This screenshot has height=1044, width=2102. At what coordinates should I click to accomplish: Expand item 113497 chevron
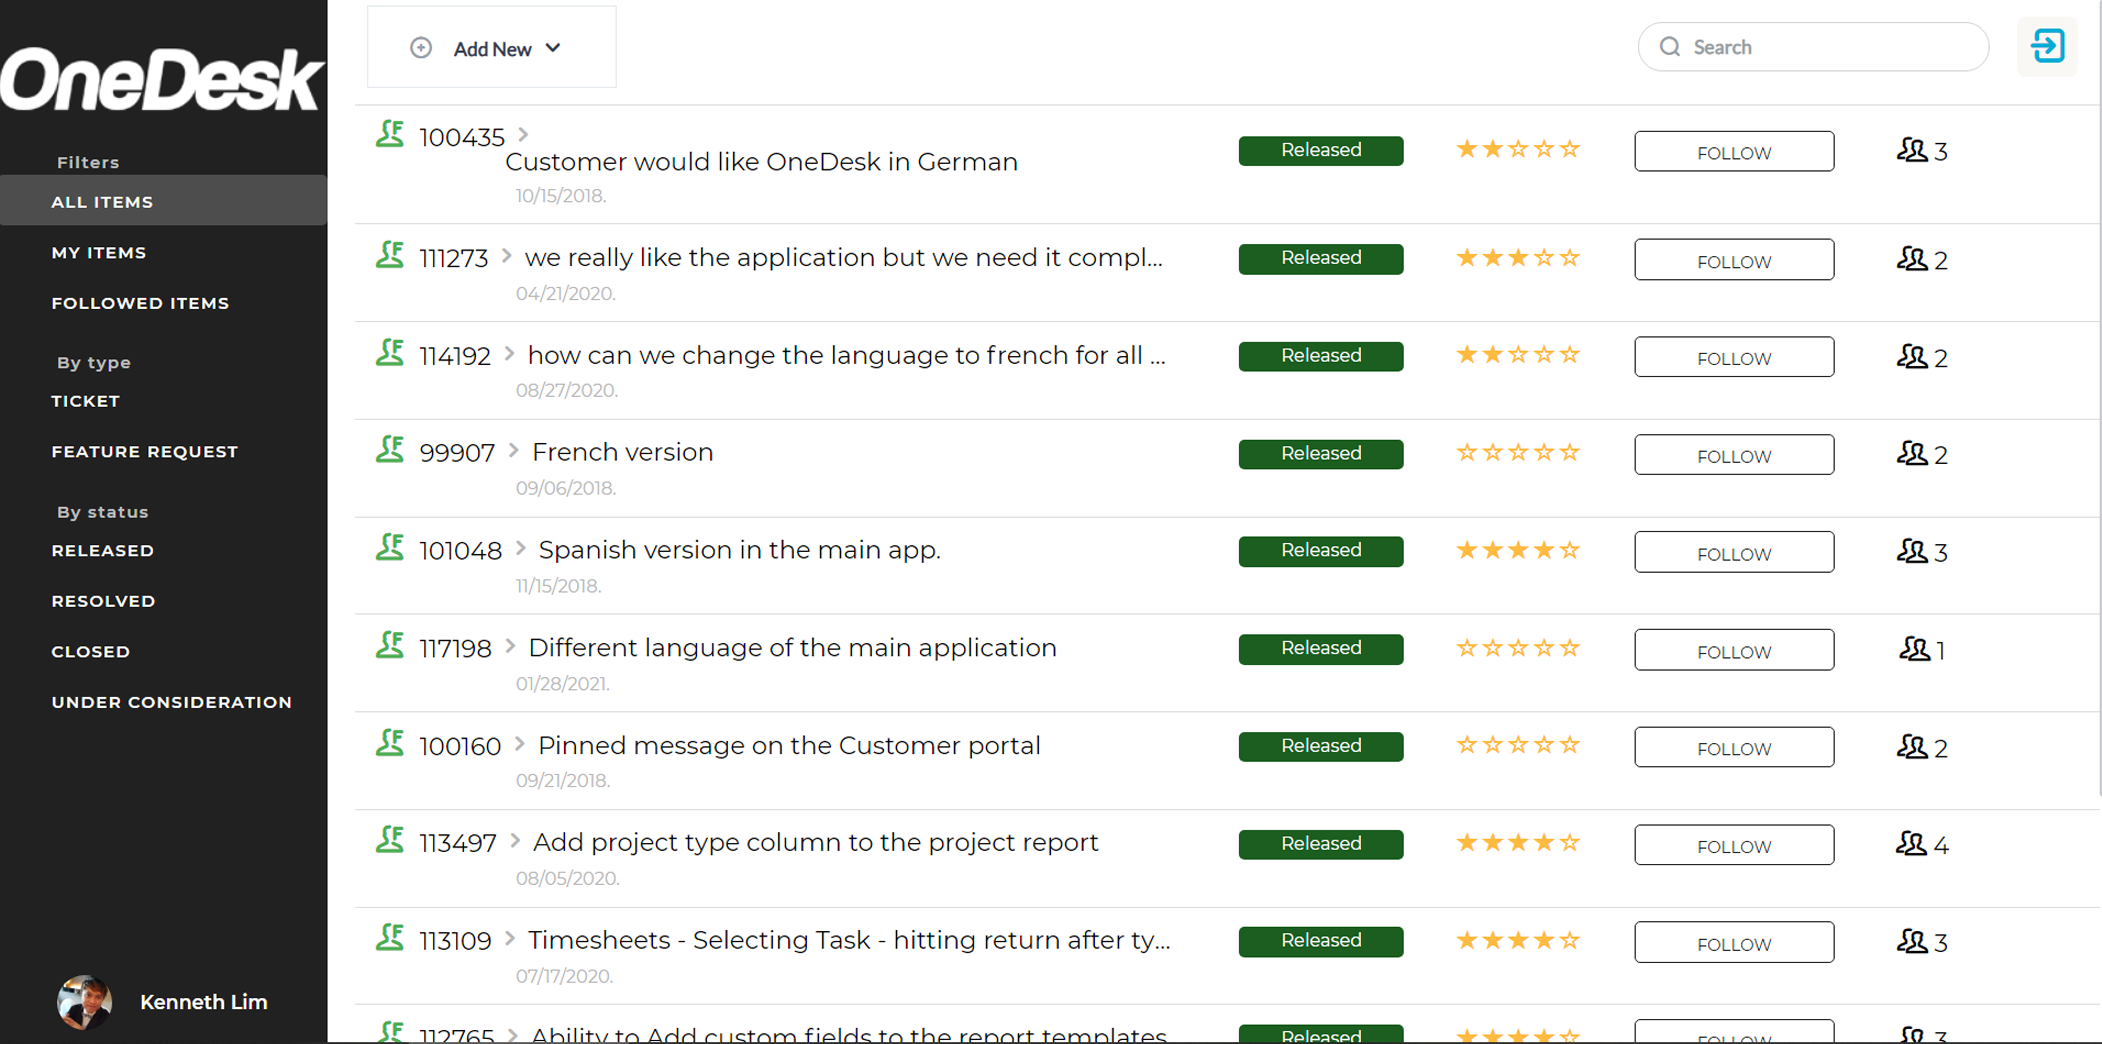click(516, 841)
